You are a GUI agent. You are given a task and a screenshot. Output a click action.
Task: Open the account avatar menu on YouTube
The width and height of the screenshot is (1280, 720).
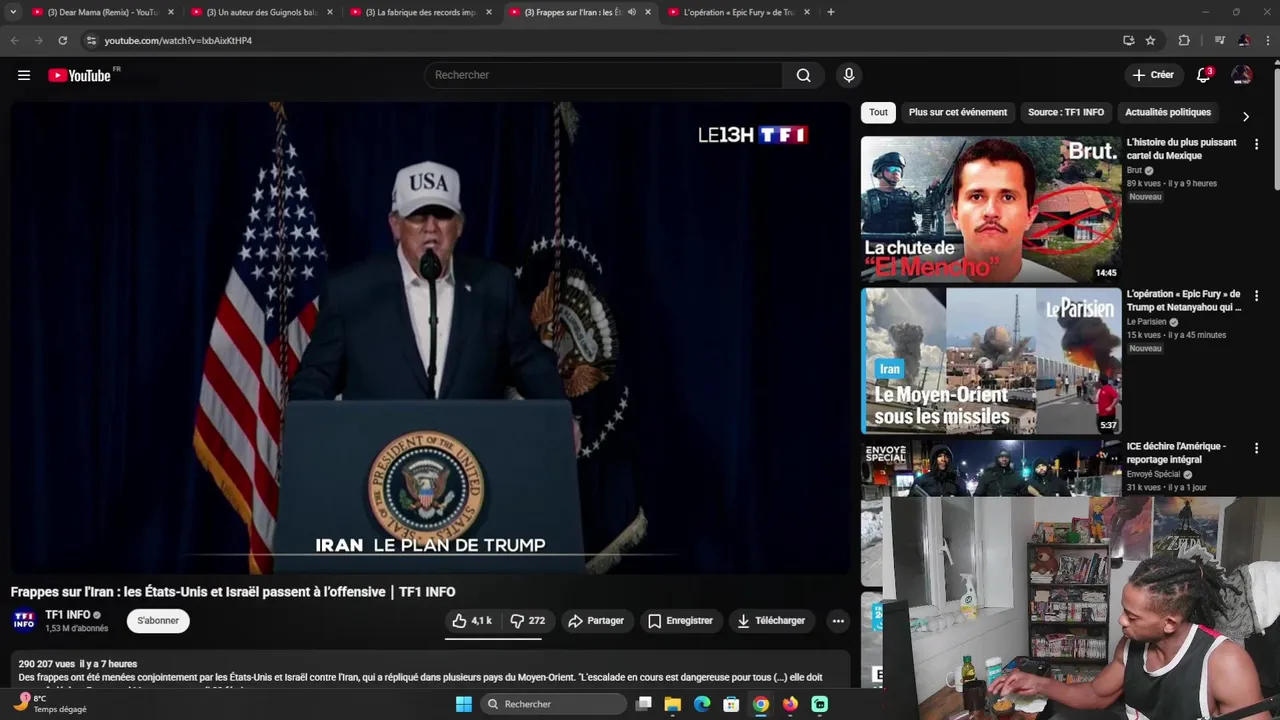click(1242, 75)
